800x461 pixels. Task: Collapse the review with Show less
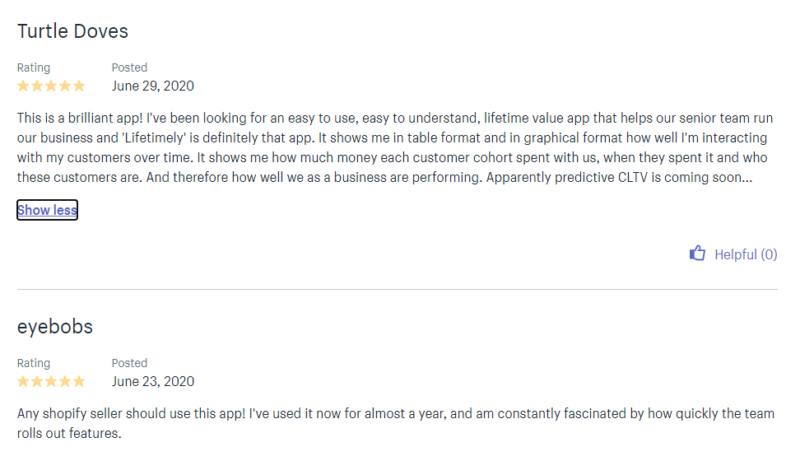click(x=47, y=210)
